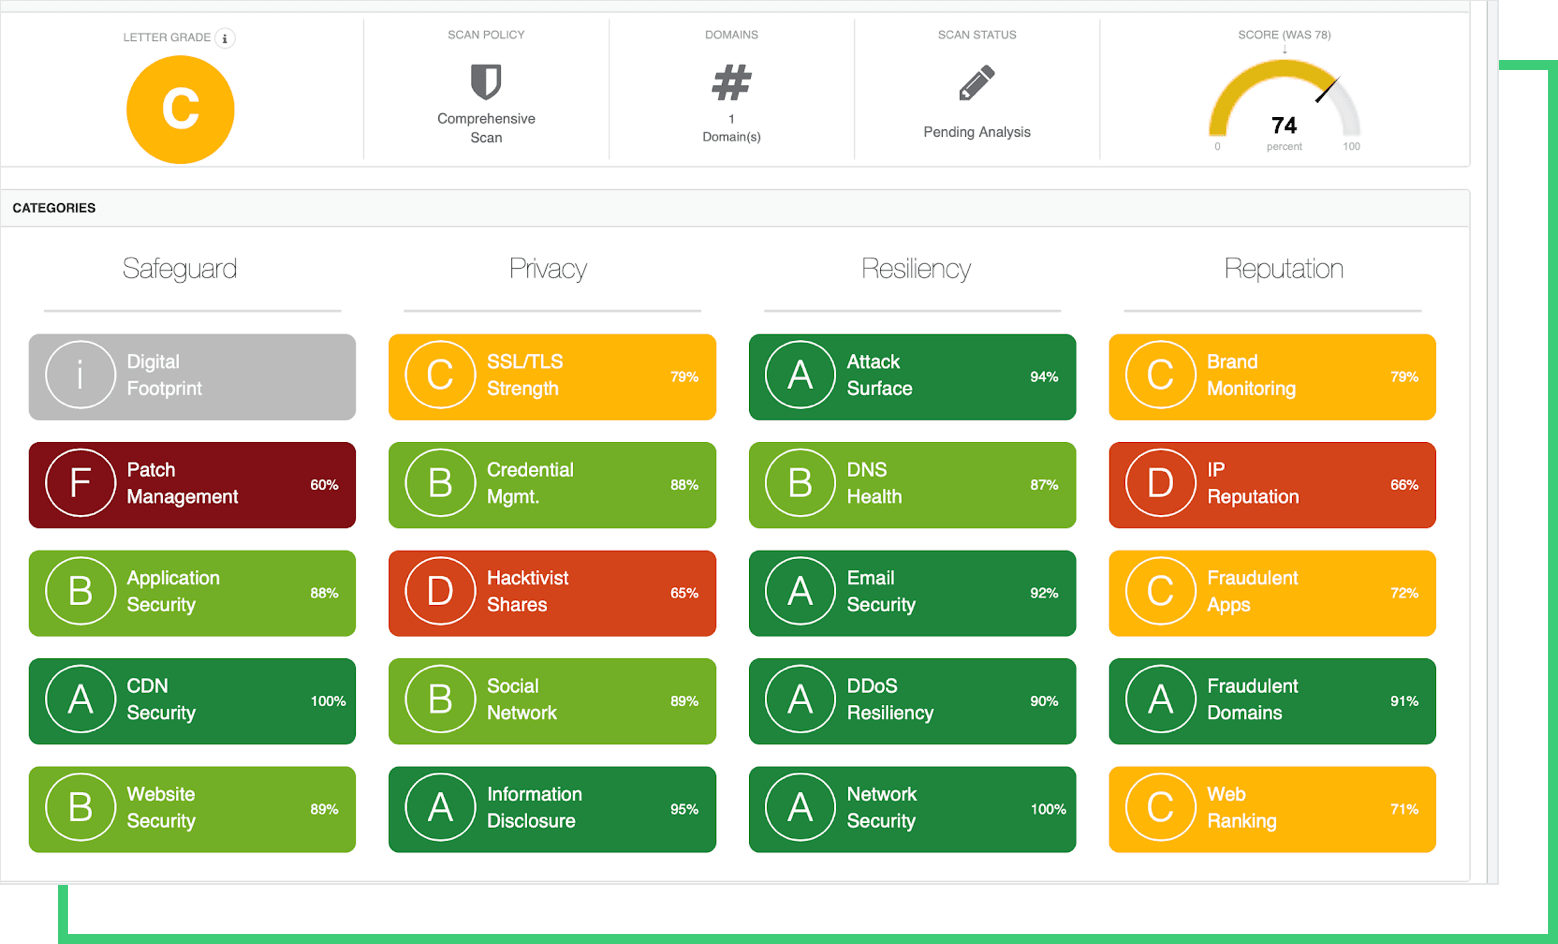Open the SSL/TLS Strength category card
The height and width of the screenshot is (944, 1558).
point(552,375)
